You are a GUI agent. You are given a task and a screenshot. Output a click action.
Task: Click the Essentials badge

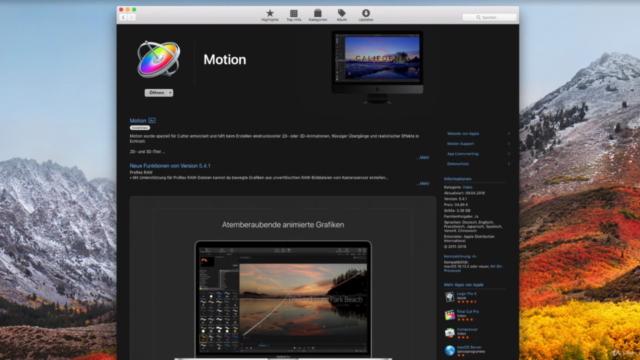tap(140, 128)
